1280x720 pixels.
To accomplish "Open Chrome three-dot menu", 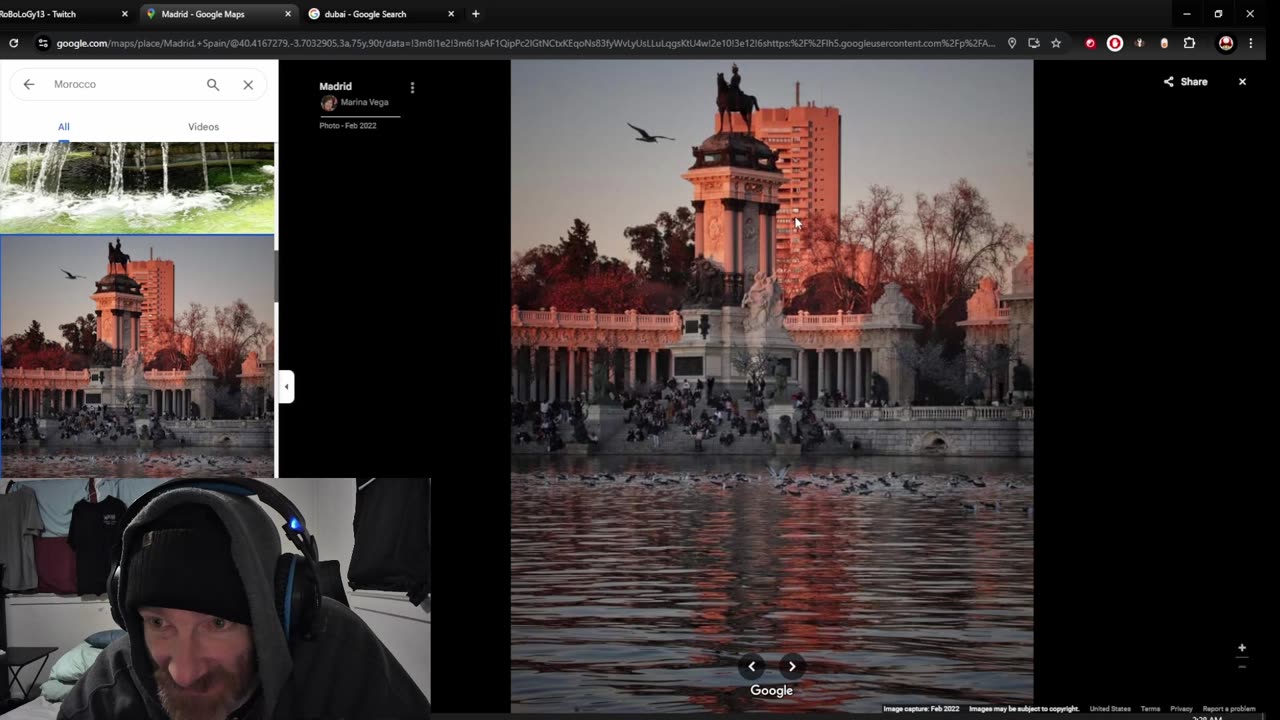I will tap(1250, 43).
